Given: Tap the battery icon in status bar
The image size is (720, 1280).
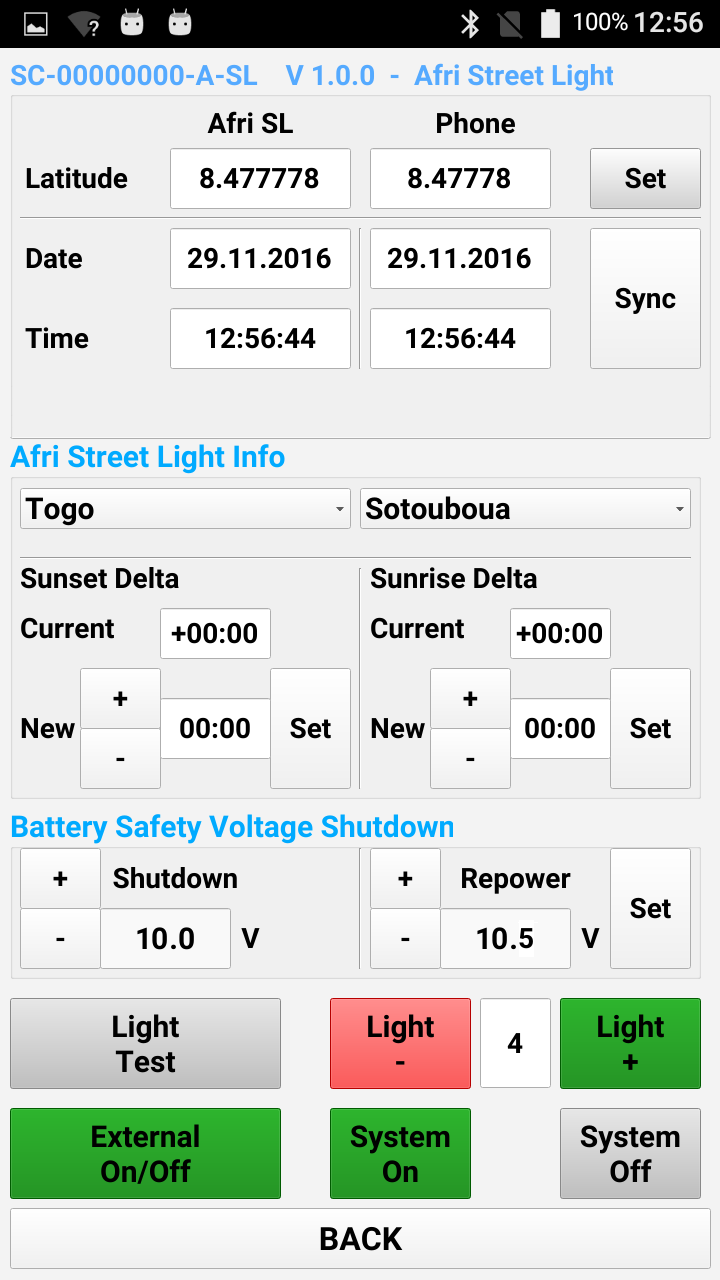Looking at the screenshot, I should (550, 23).
